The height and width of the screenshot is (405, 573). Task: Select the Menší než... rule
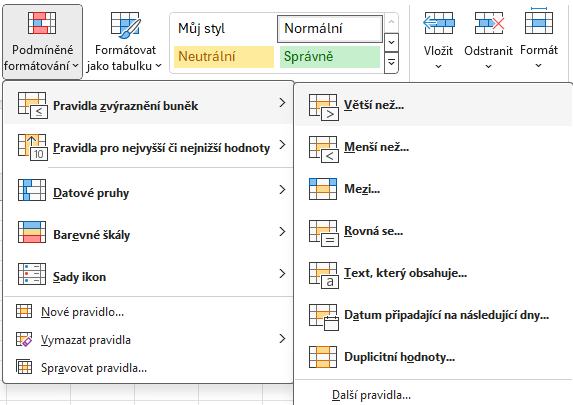click(x=433, y=148)
